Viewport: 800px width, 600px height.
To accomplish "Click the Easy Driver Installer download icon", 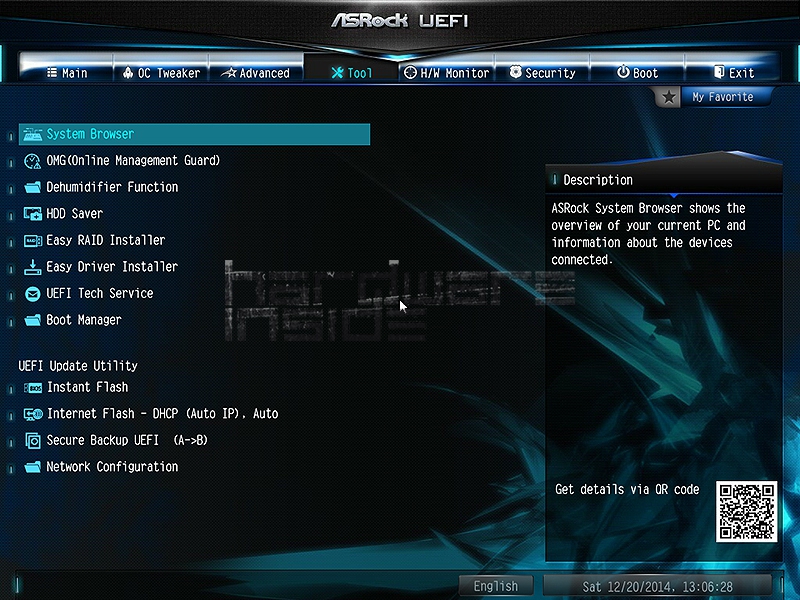I will coord(33,267).
